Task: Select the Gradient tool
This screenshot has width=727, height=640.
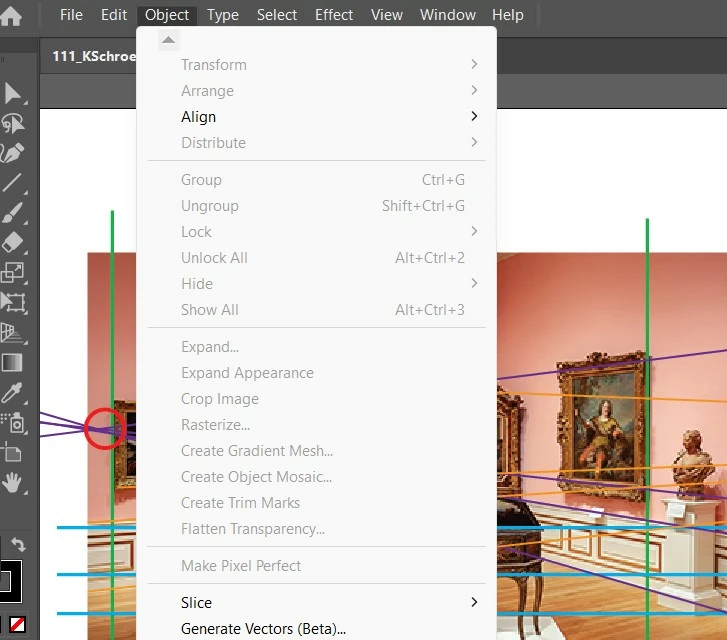Action: (x=12, y=363)
